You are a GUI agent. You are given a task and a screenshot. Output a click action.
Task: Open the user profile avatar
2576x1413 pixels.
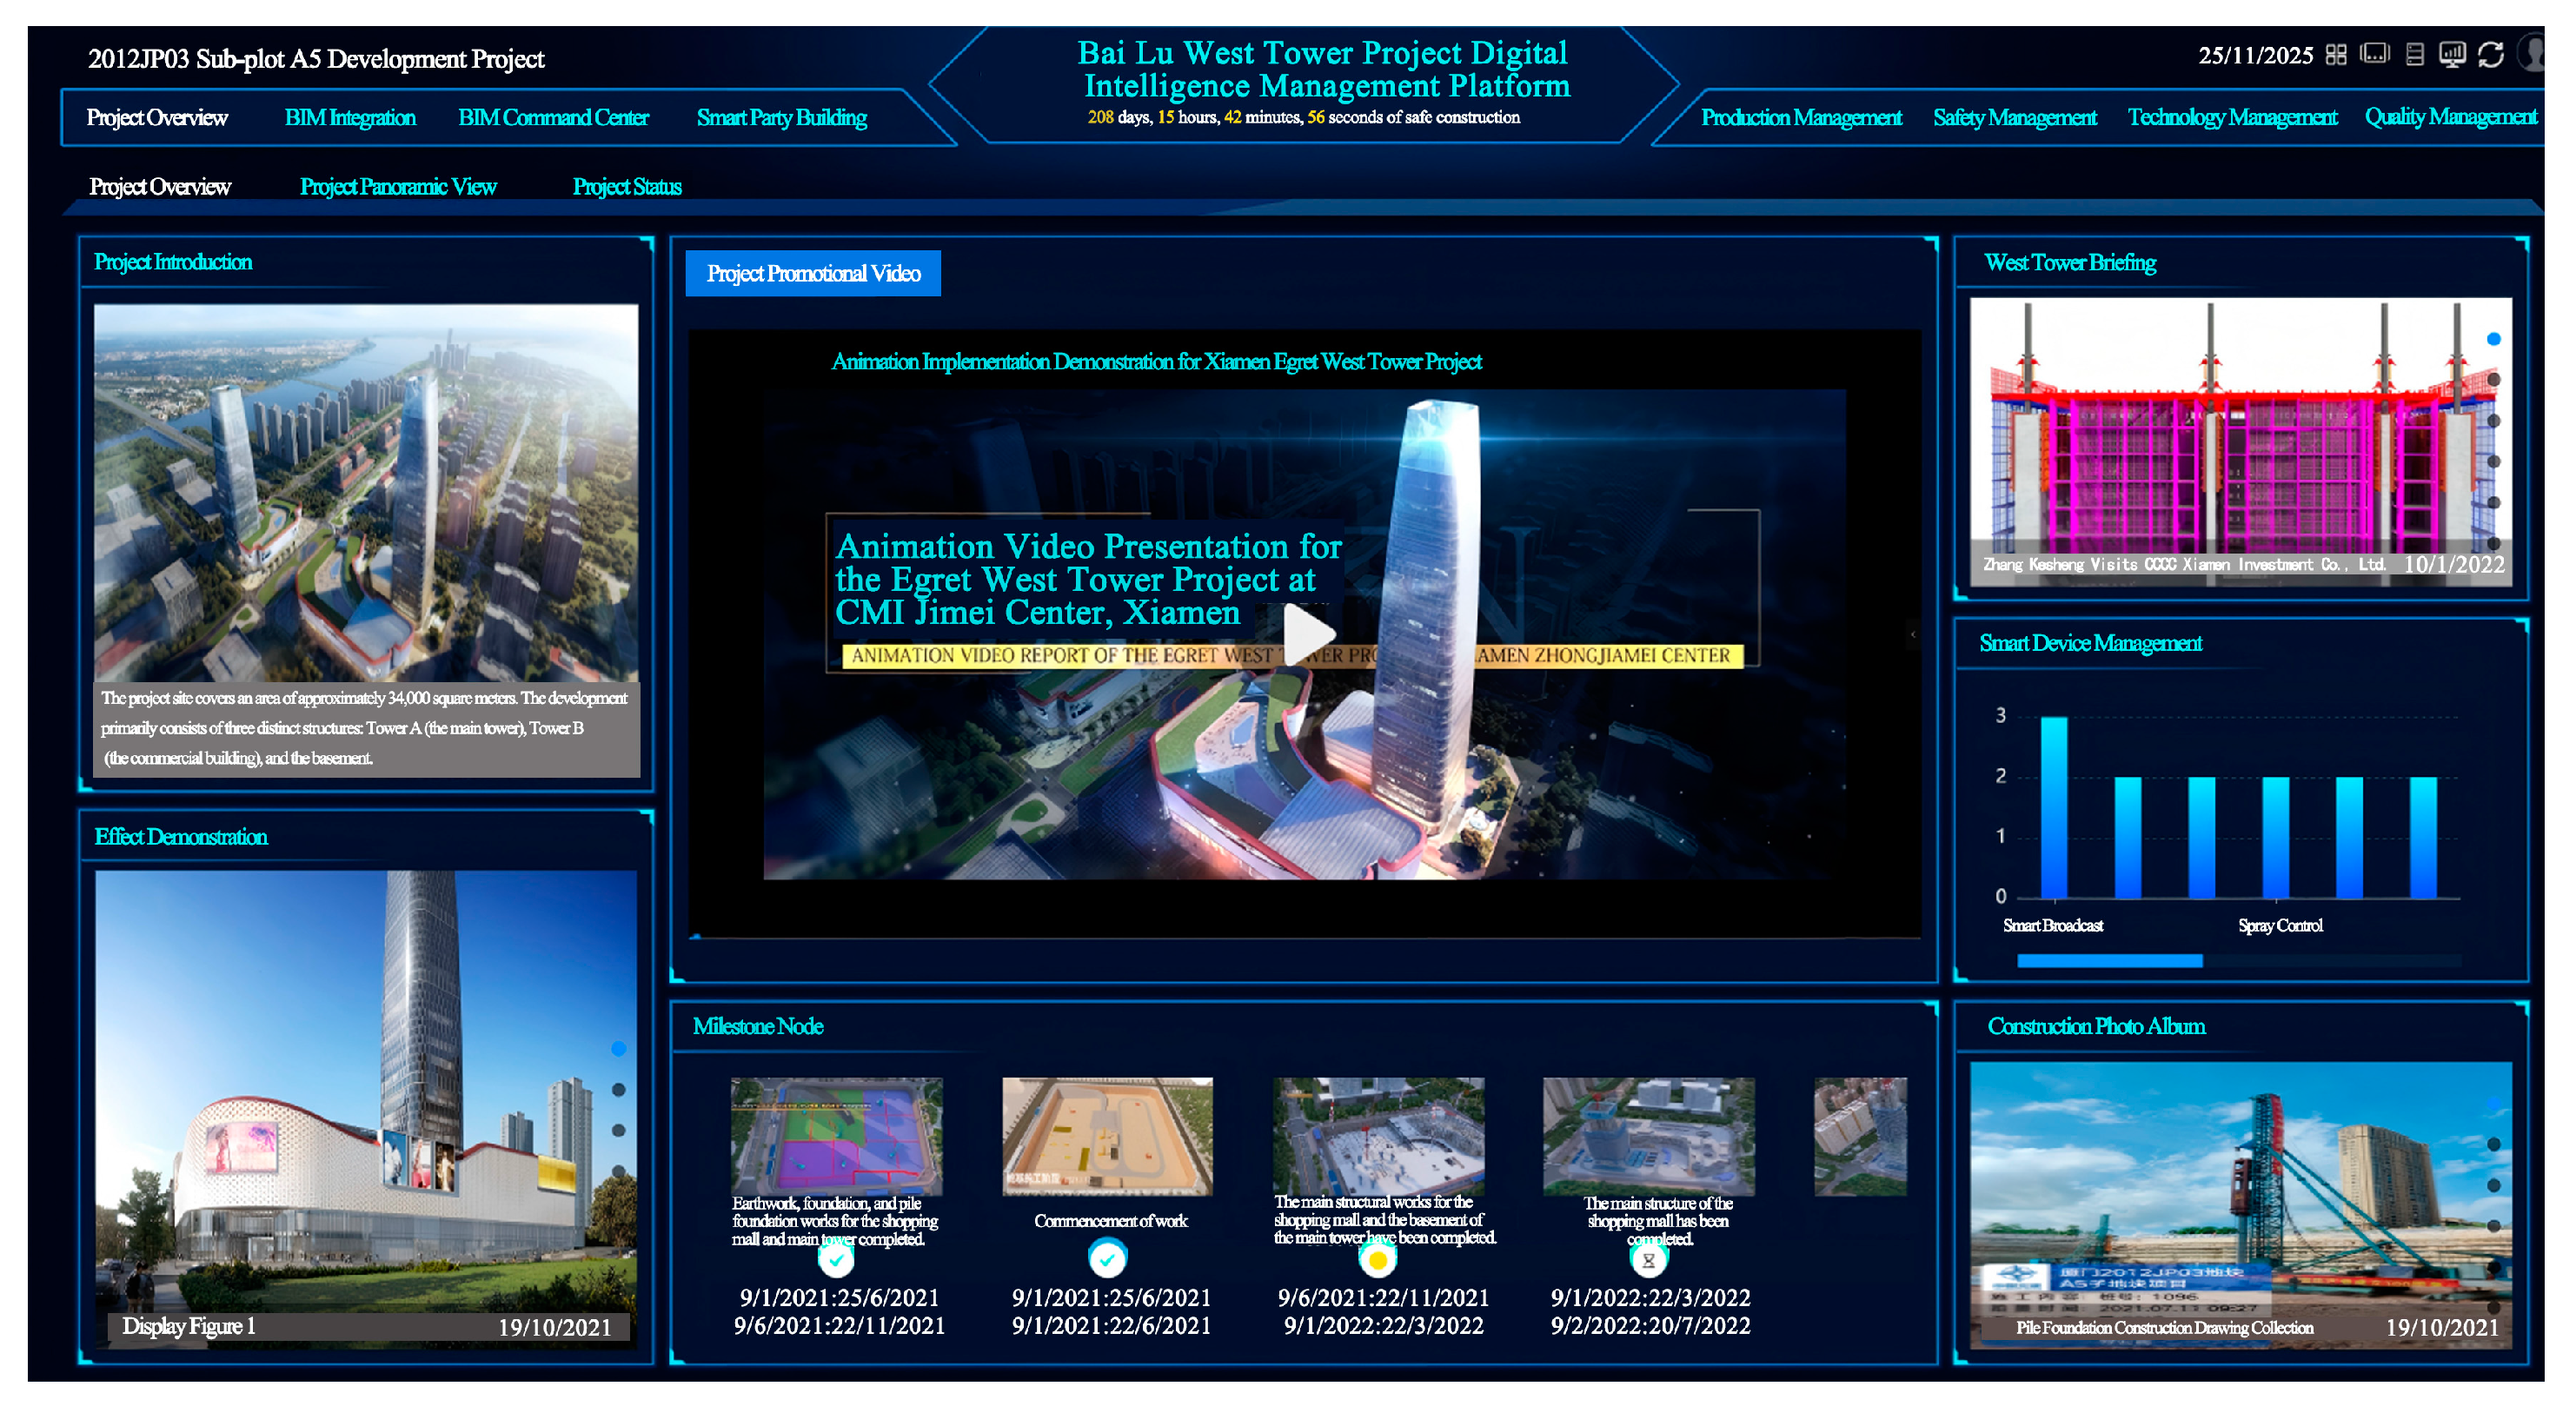click(x=2533, y=53)
